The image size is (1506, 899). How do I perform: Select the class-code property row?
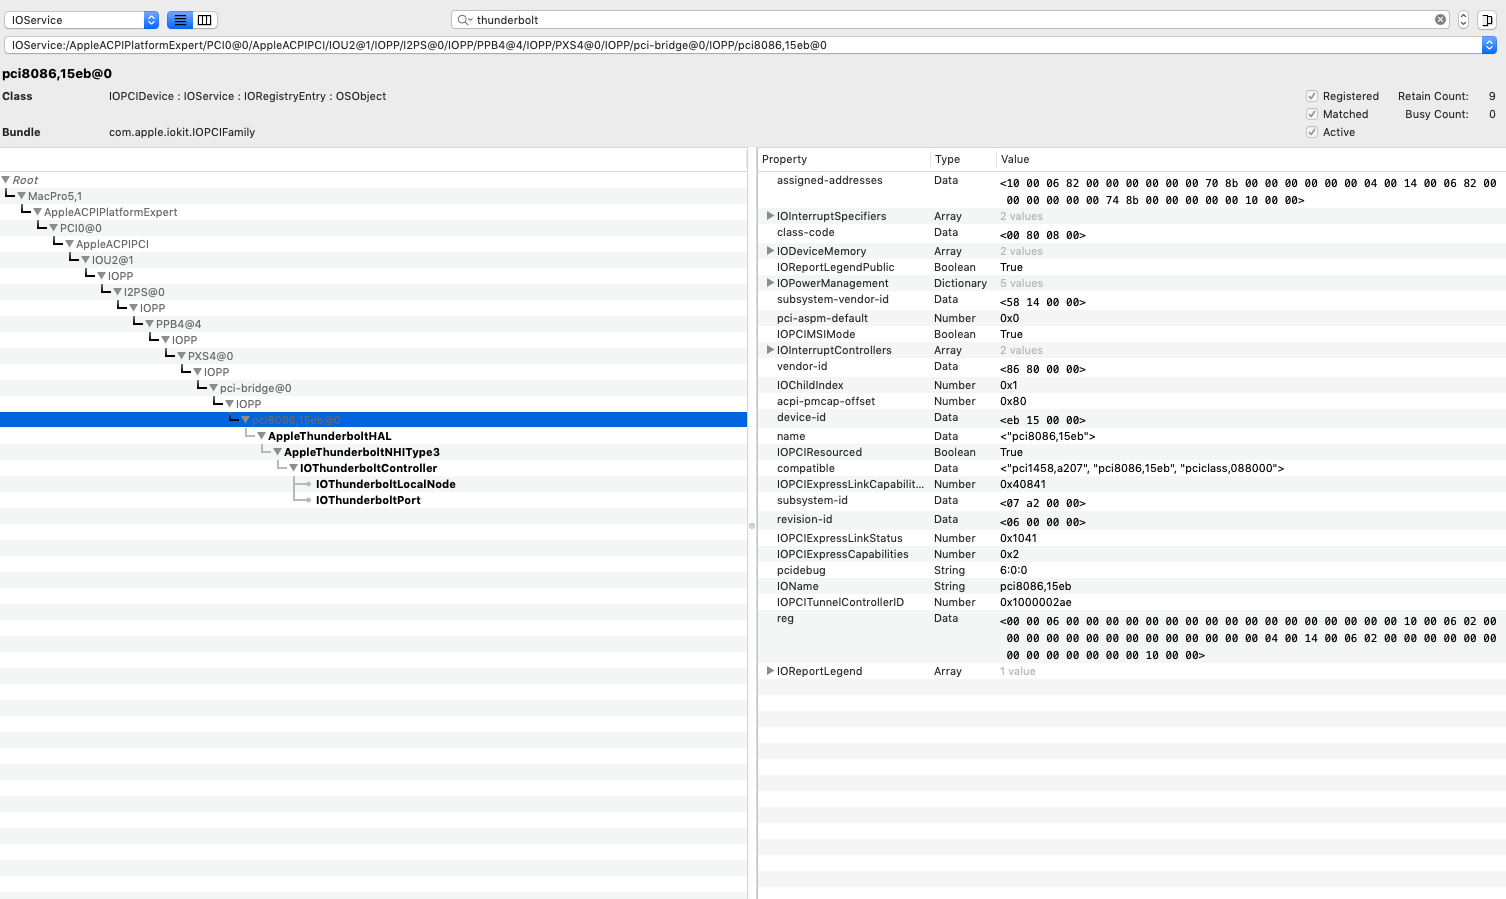[1132, 234]
